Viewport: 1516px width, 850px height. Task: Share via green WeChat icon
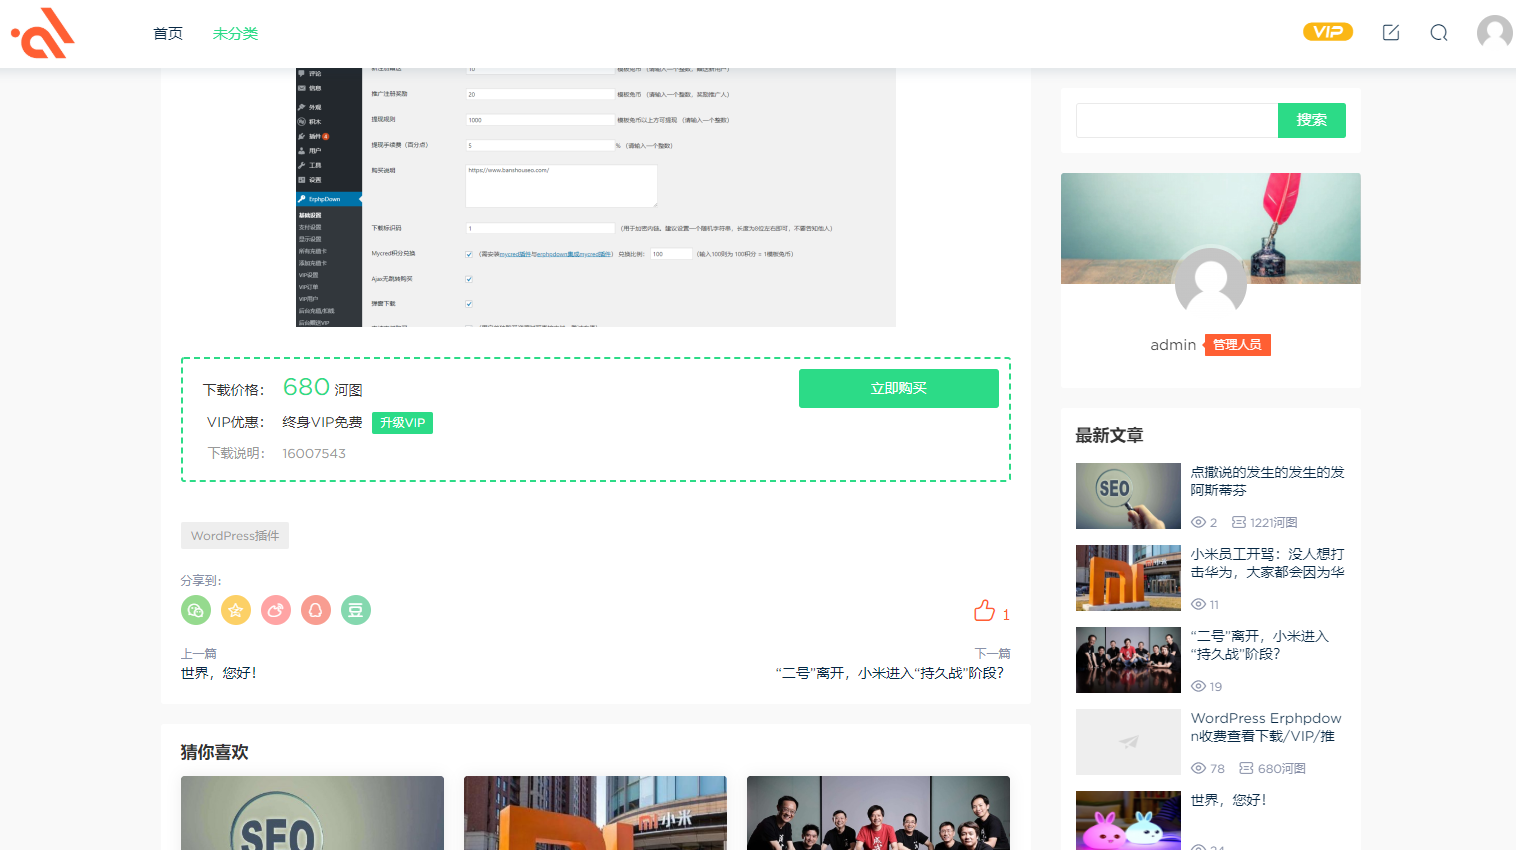click(196, 610)
